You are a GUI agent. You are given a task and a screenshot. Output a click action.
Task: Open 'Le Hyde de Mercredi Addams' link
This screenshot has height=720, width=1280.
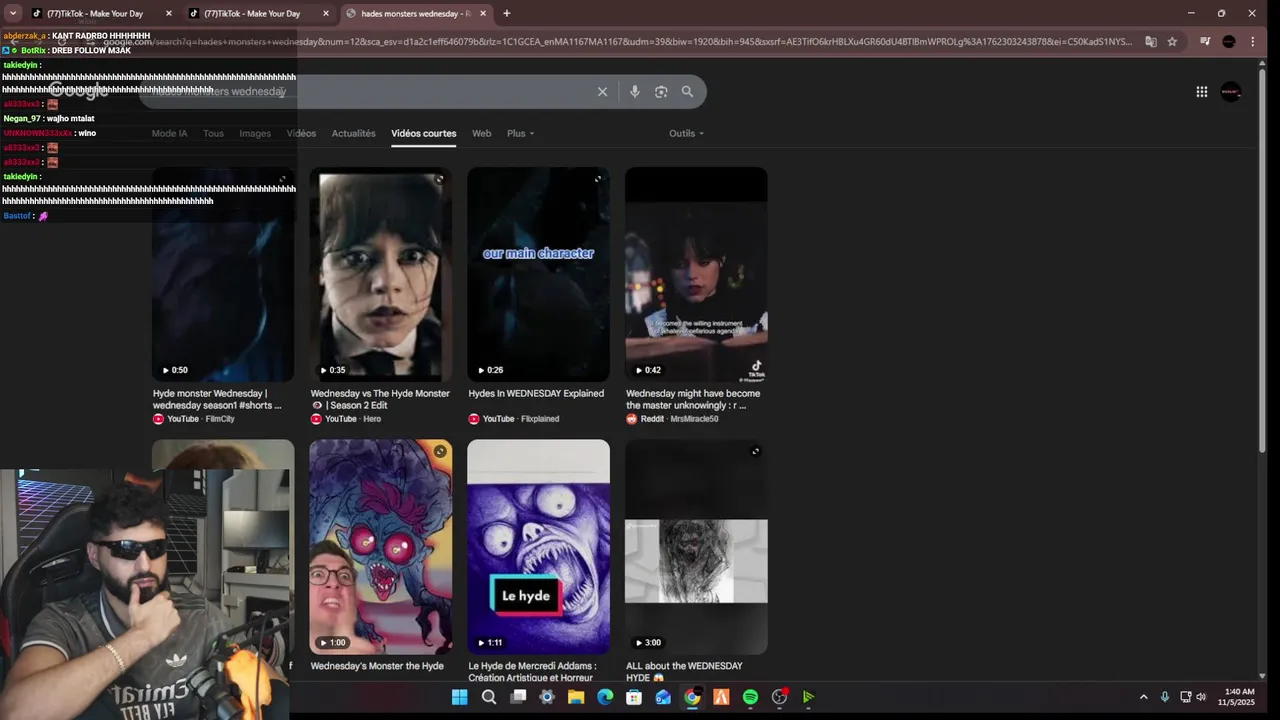pyautogui.click(x=532, y=672)
